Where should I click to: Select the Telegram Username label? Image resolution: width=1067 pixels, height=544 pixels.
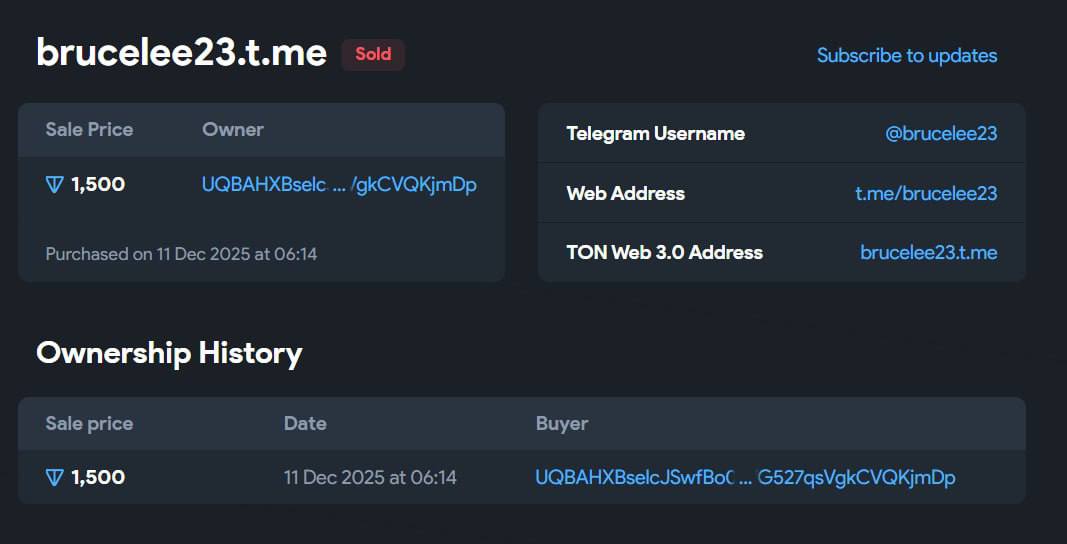(x=655, y=133)
